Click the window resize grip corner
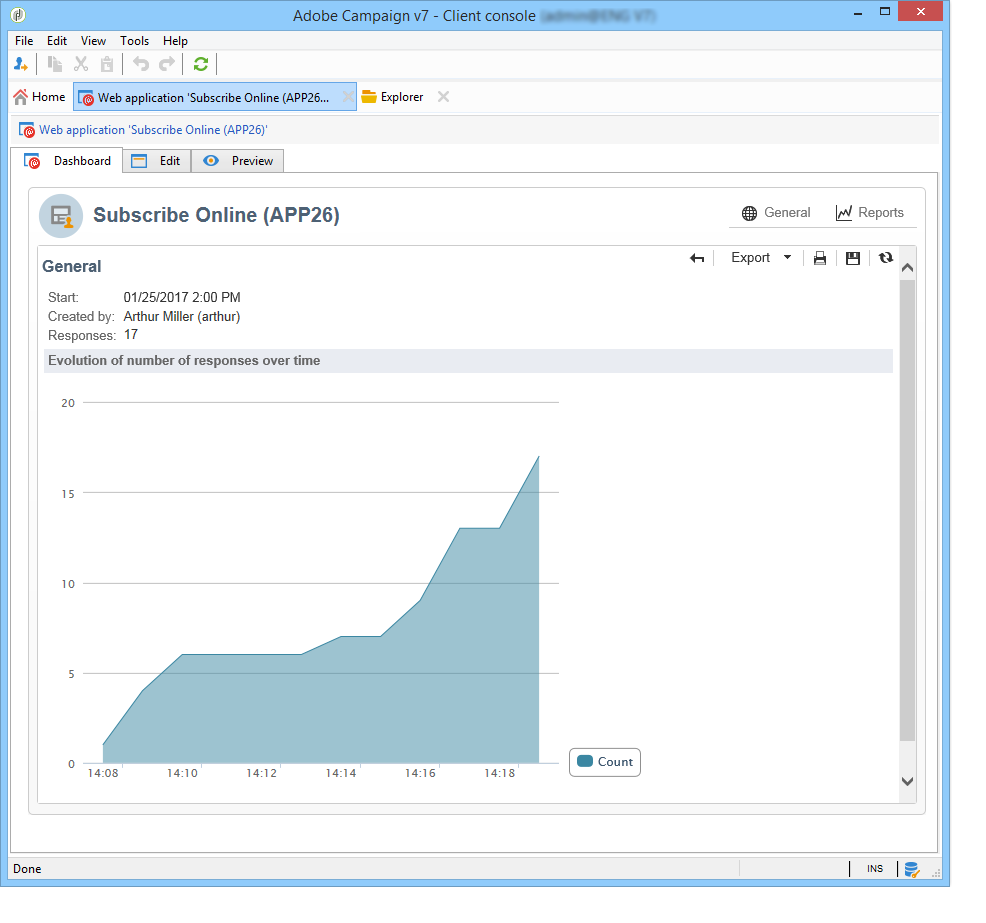This screenshot has height=923, width=986. 936,873
